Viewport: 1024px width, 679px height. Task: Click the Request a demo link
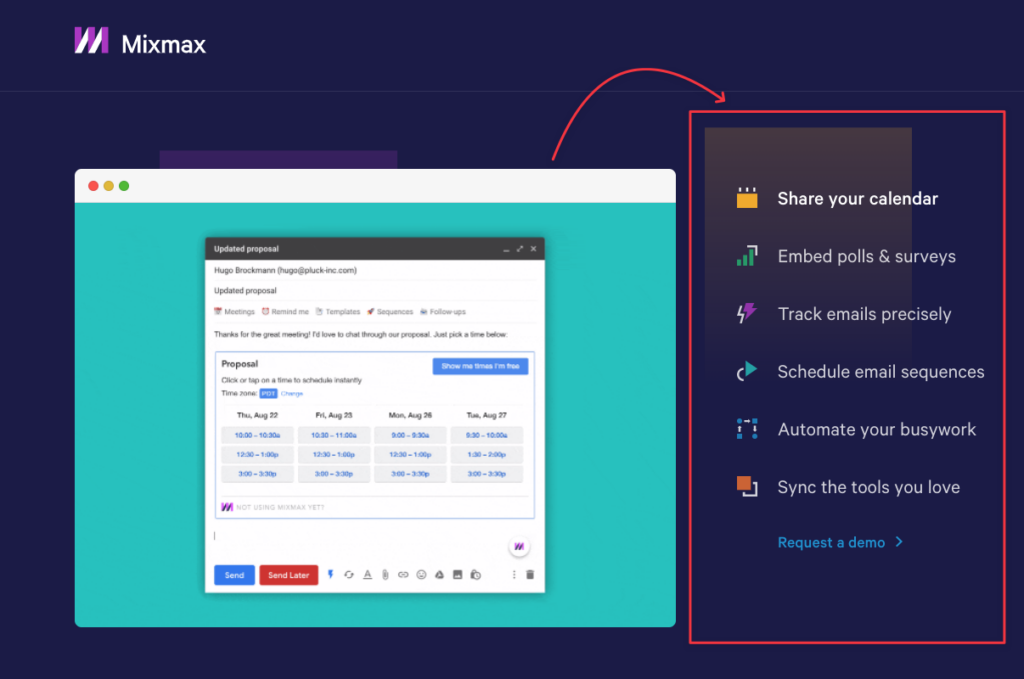[831, 543]
